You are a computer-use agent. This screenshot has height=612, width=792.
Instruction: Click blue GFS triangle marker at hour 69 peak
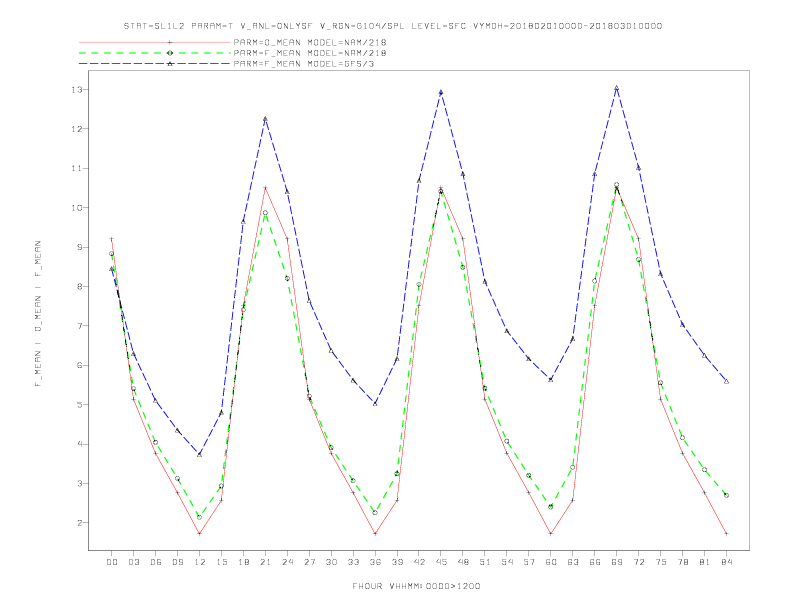(616, 88)
